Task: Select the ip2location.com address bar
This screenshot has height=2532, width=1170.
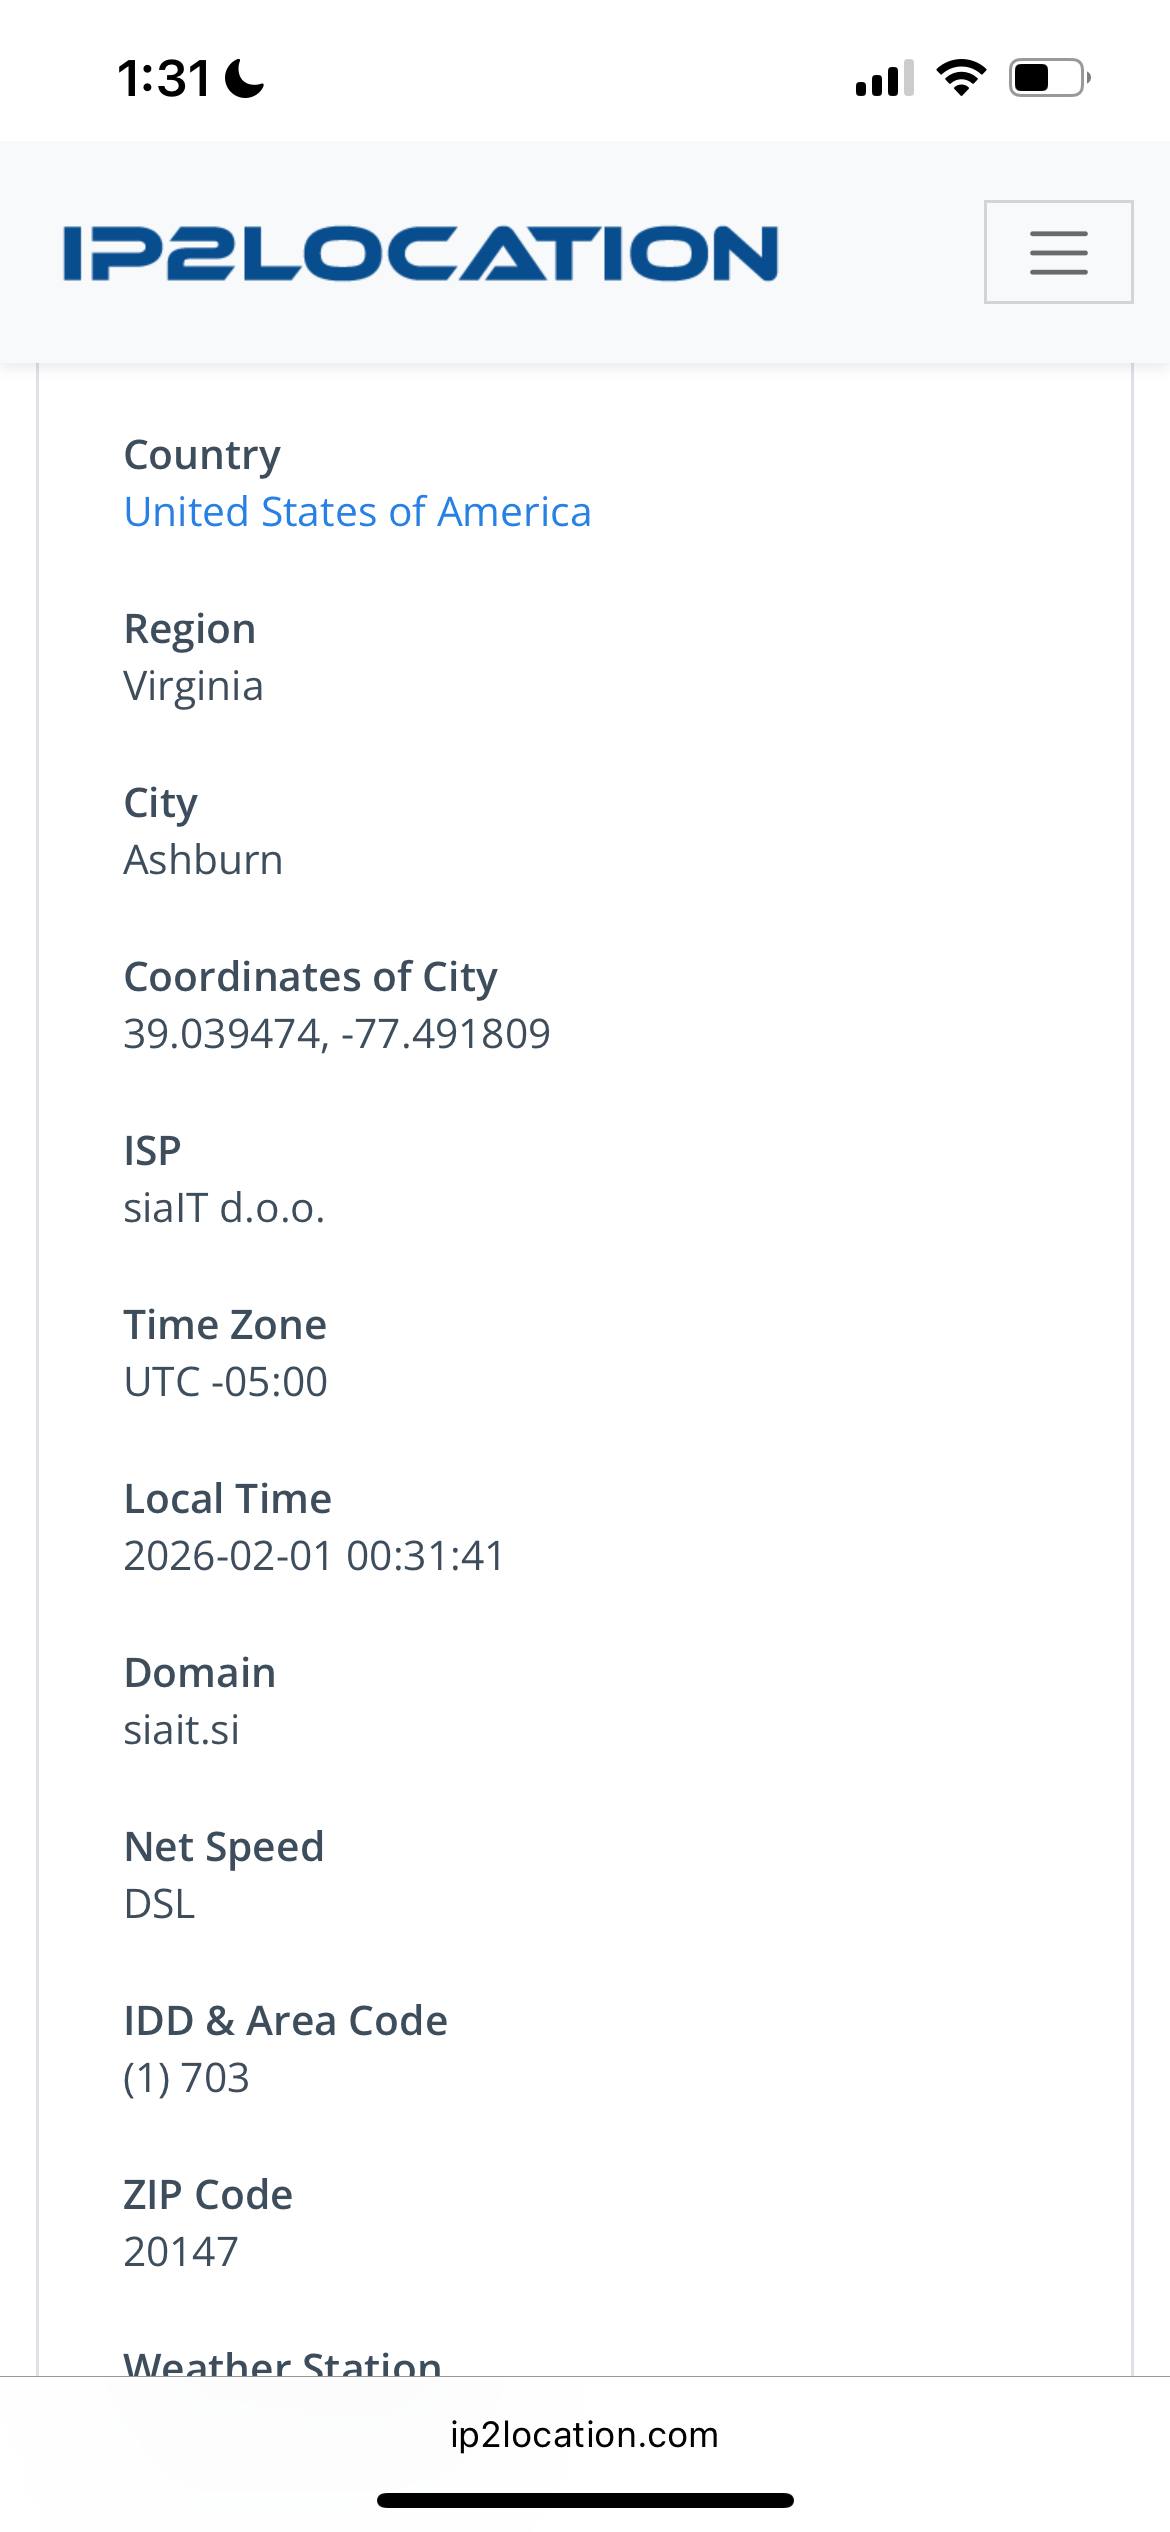Action: coord(585,2434)
